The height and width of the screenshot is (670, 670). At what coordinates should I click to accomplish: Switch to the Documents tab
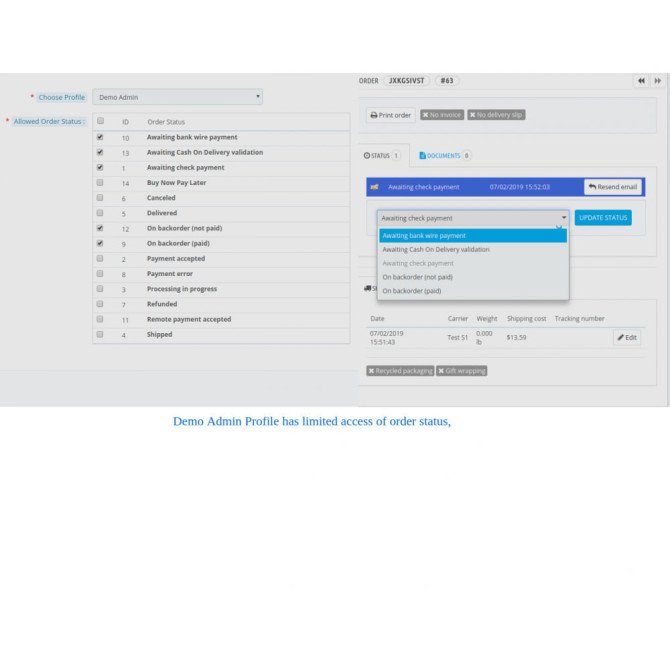pos(444,156)
